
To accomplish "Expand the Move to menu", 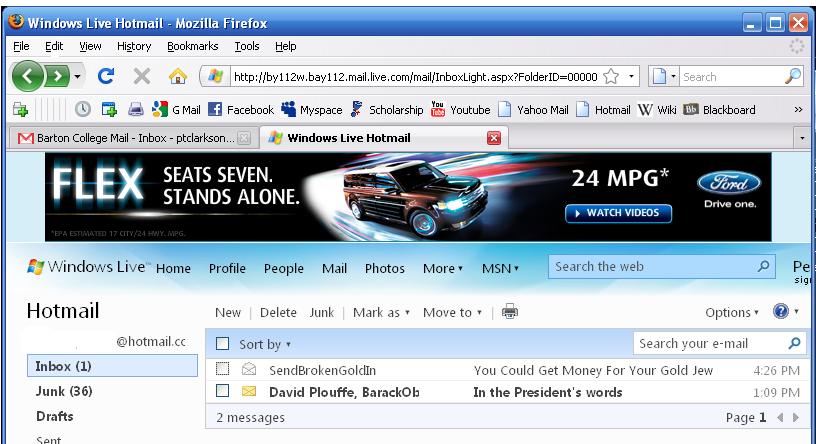I will [x=452, y=312].
